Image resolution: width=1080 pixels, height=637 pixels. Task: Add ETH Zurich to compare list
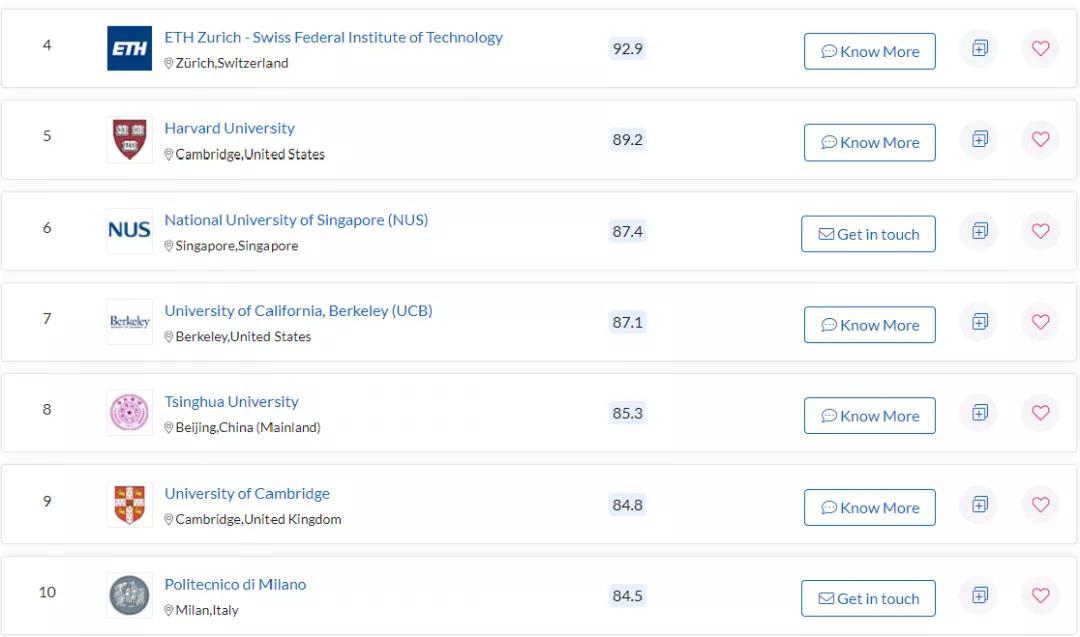click(x=979, y=48)
